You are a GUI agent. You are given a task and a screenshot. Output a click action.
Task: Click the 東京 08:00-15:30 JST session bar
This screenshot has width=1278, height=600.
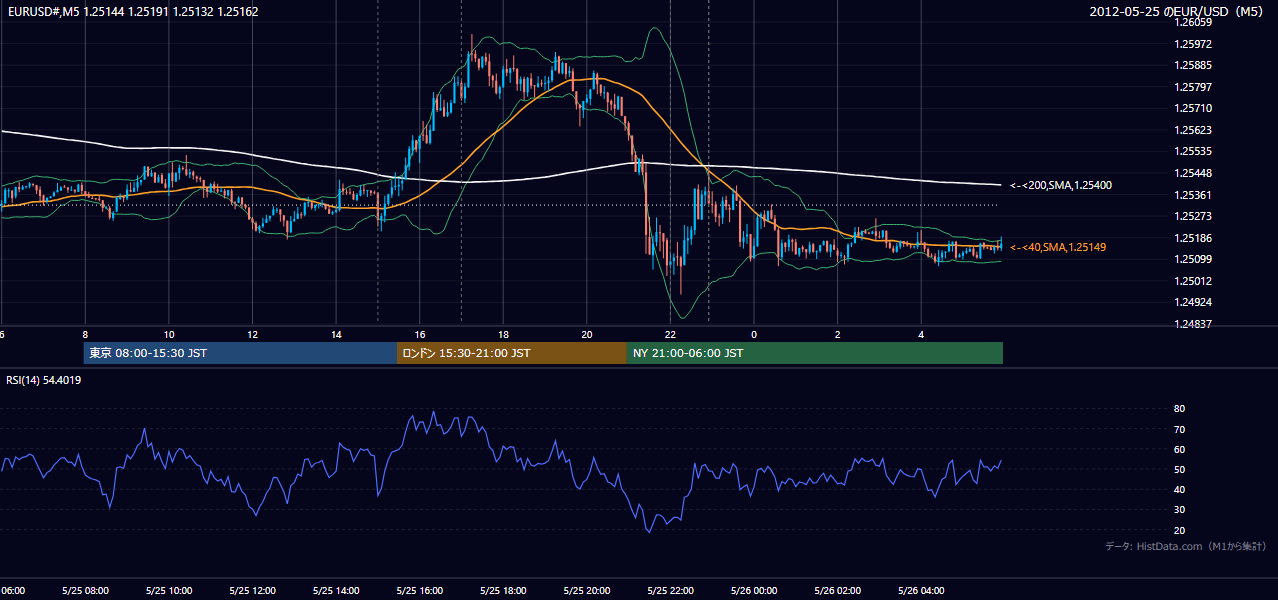point(241,353)
